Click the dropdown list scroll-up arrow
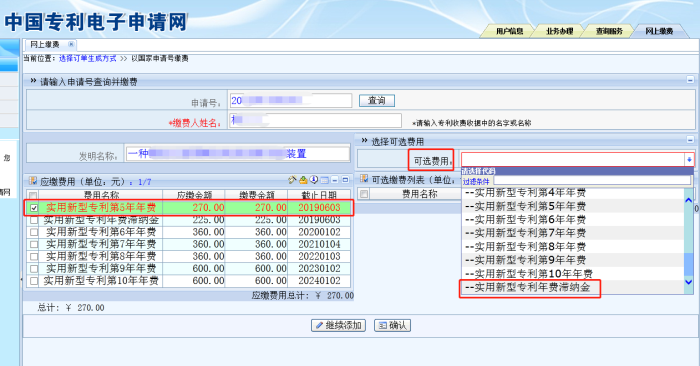This screenshot has height=366, width=700. click(688, 201)
